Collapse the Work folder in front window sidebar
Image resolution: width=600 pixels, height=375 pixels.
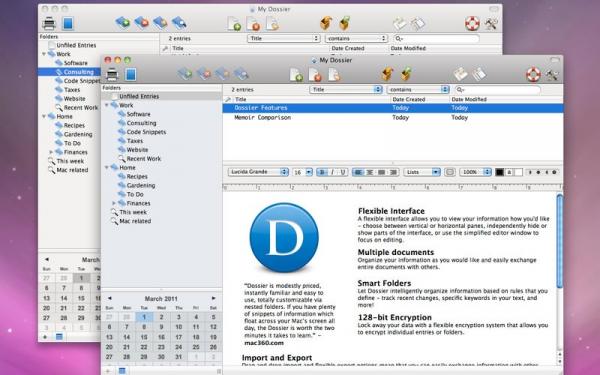107,105
